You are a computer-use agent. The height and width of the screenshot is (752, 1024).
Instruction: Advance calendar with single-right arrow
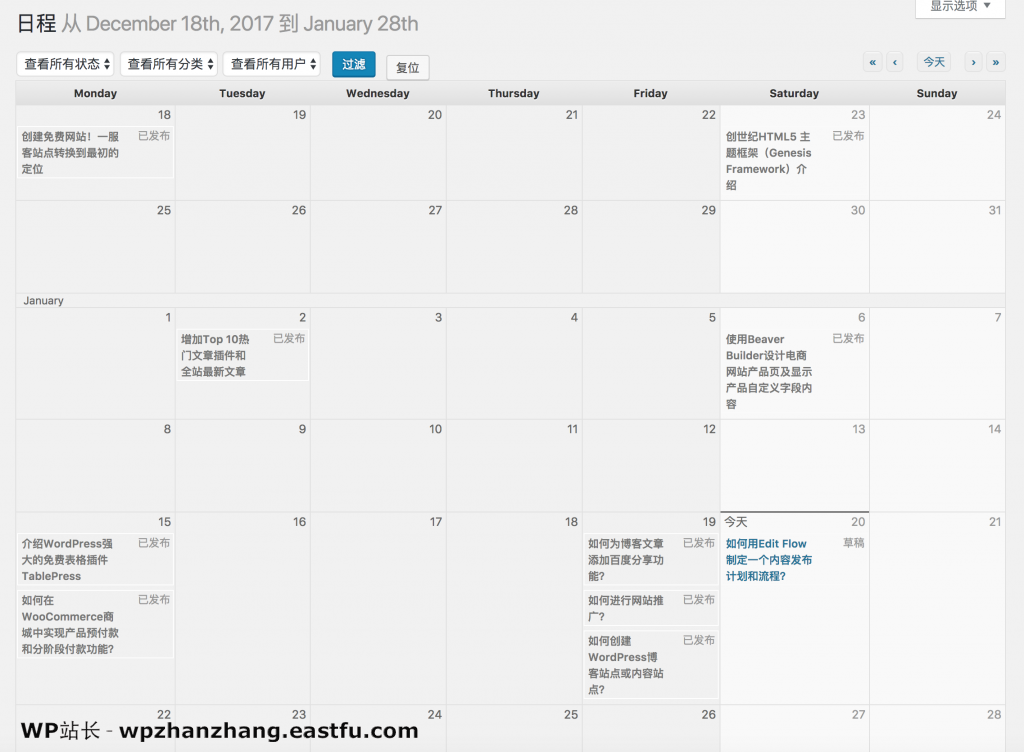973,62
